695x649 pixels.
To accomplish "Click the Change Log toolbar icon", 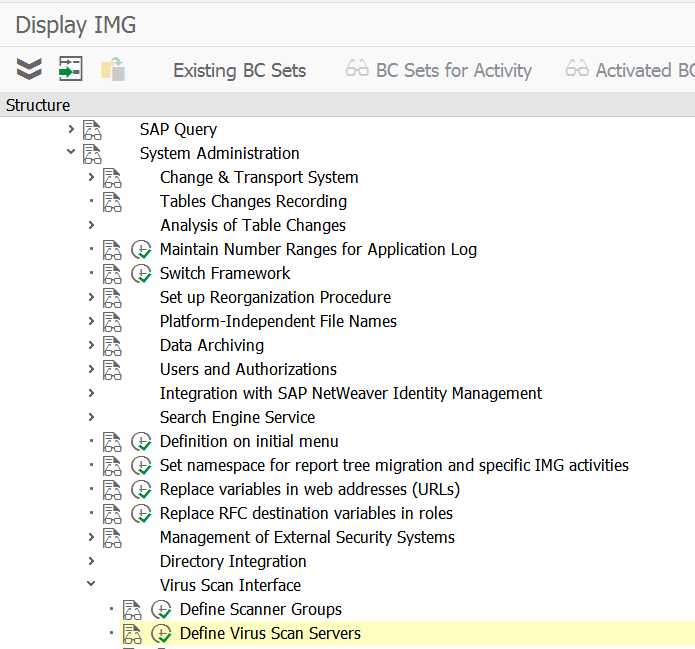I will (113, 69).
